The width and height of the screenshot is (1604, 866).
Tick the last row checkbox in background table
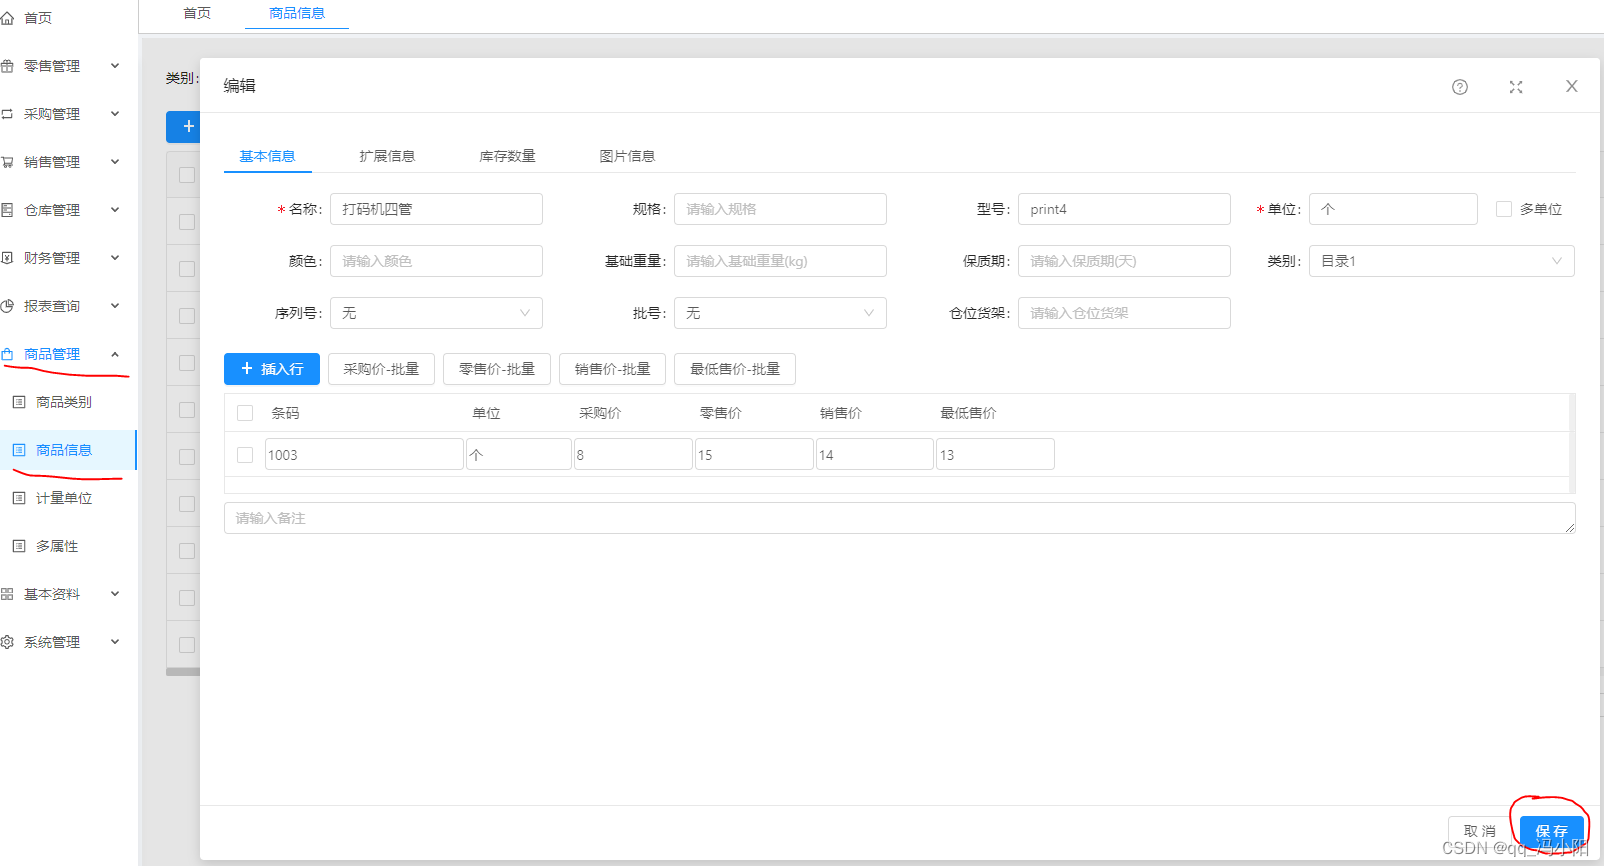coord(187,645)
